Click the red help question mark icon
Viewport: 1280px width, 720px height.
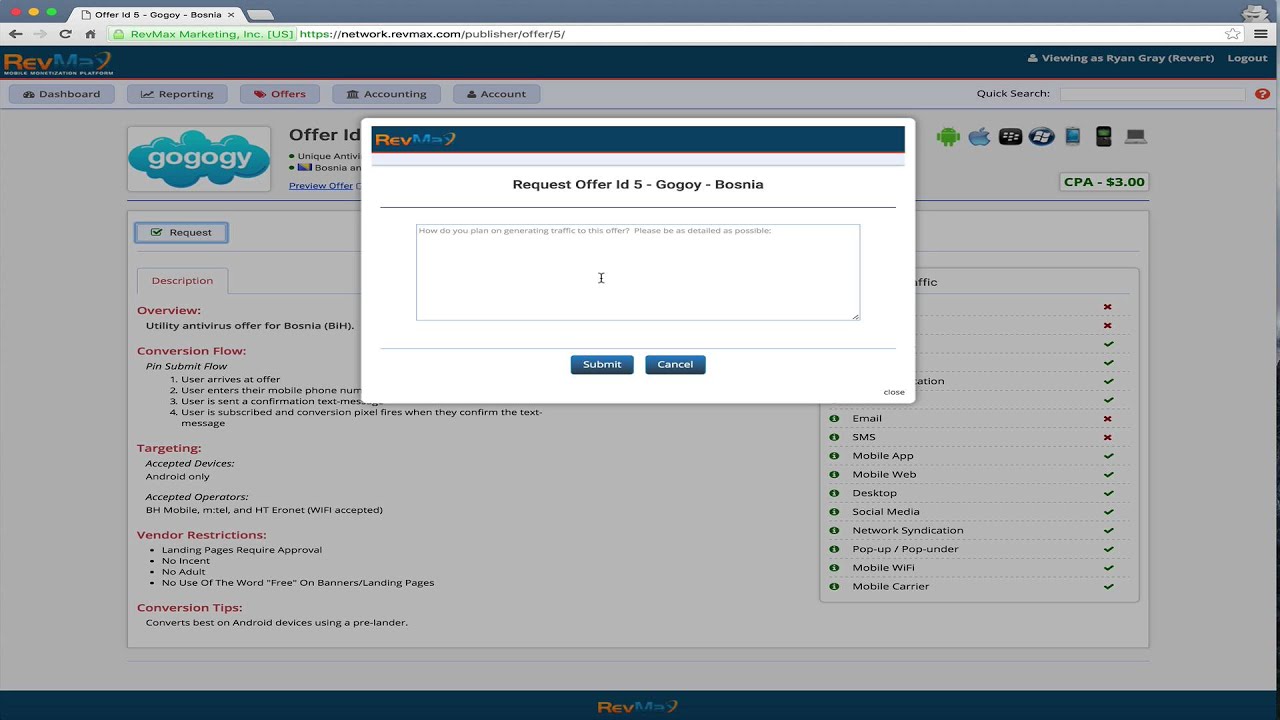1263,94
